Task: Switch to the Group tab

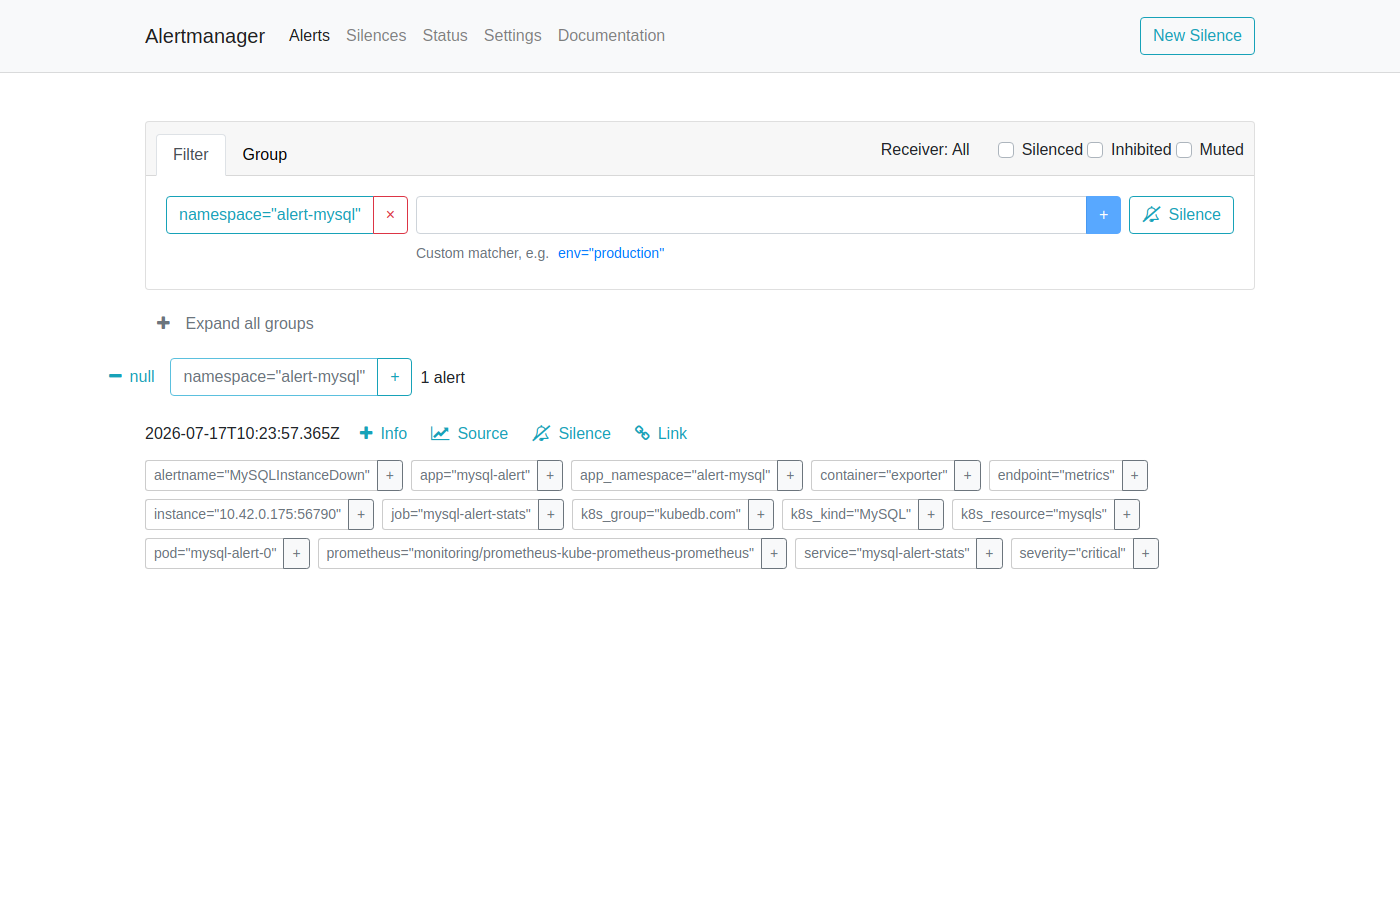Action: coord(265,155)
